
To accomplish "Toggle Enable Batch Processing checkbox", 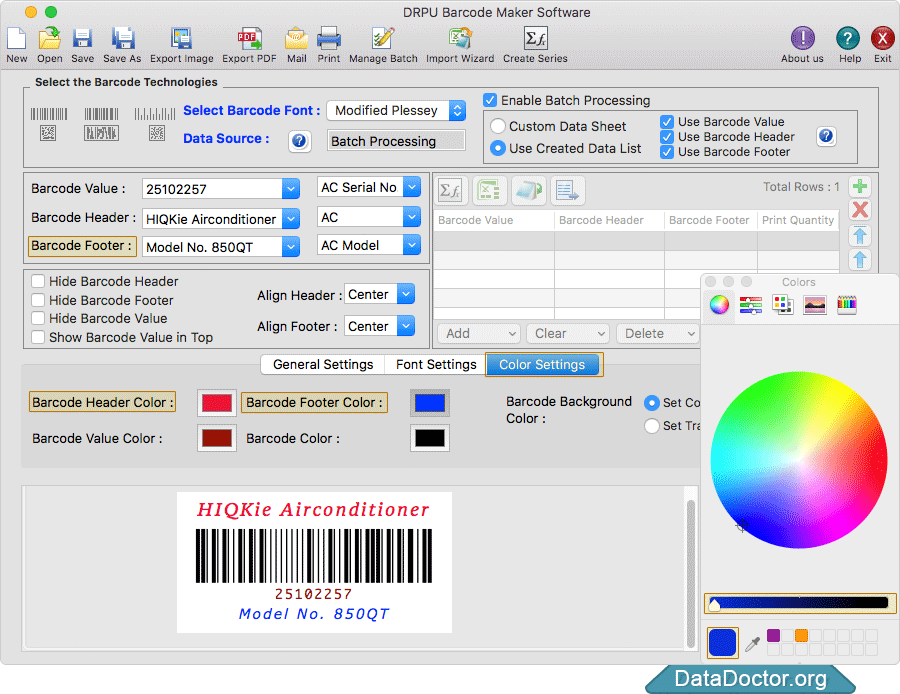I will 490,100.
